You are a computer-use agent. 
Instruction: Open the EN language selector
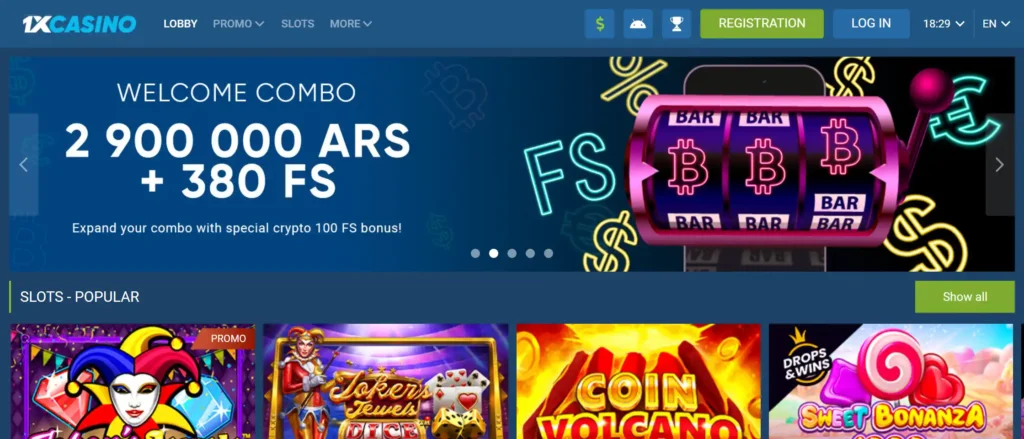(x=996, y=24)
